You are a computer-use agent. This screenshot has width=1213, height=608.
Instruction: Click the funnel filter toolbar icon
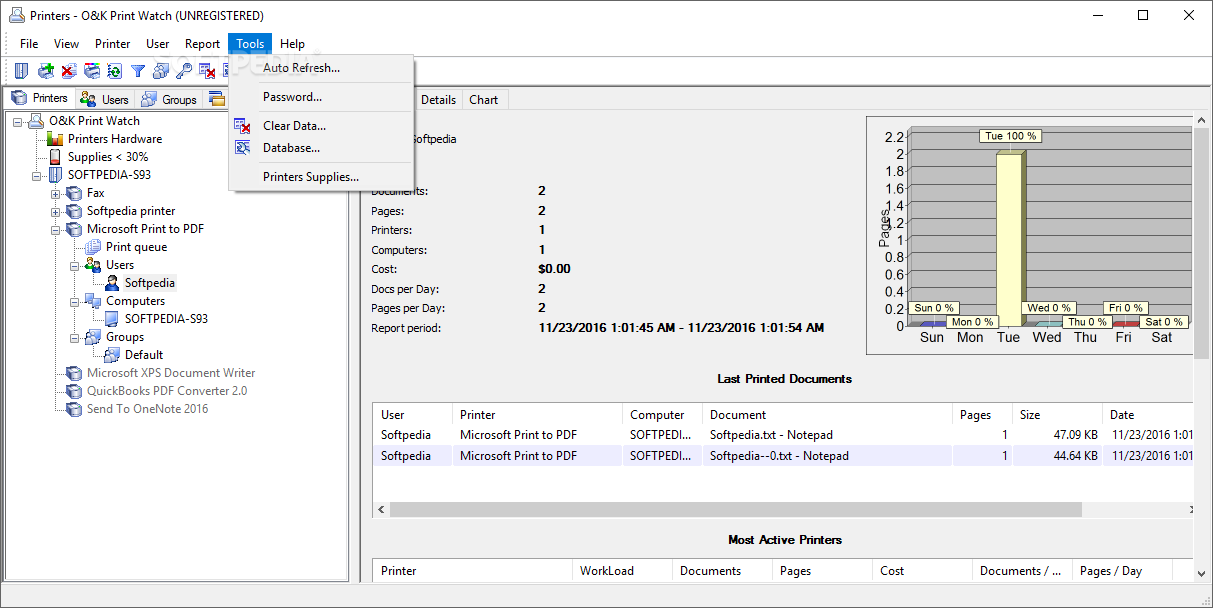138,70
